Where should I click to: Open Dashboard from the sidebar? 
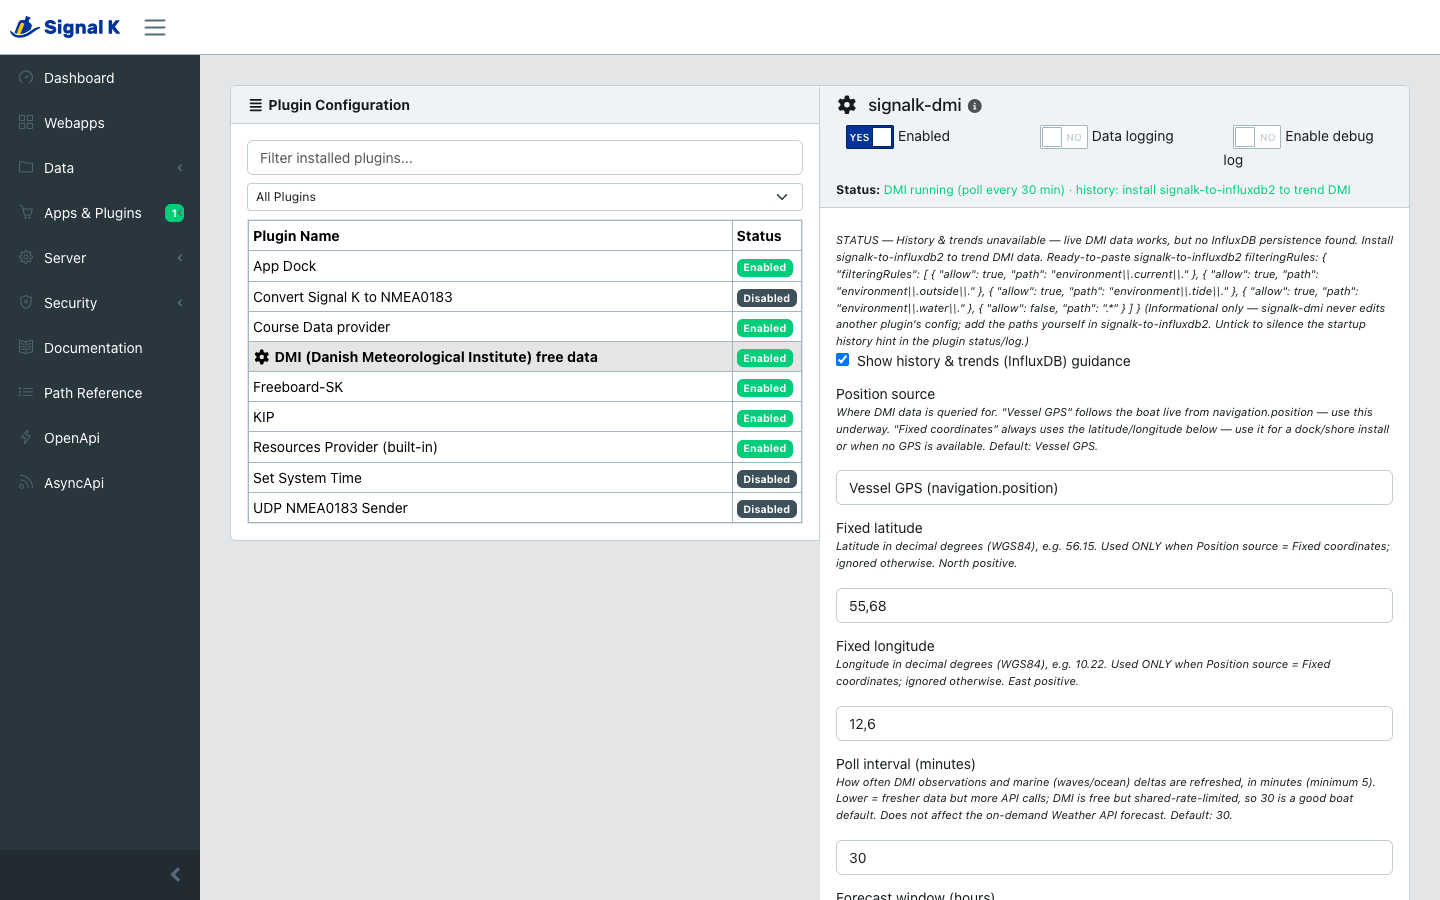pyautogui.click(x=100, y=78)
